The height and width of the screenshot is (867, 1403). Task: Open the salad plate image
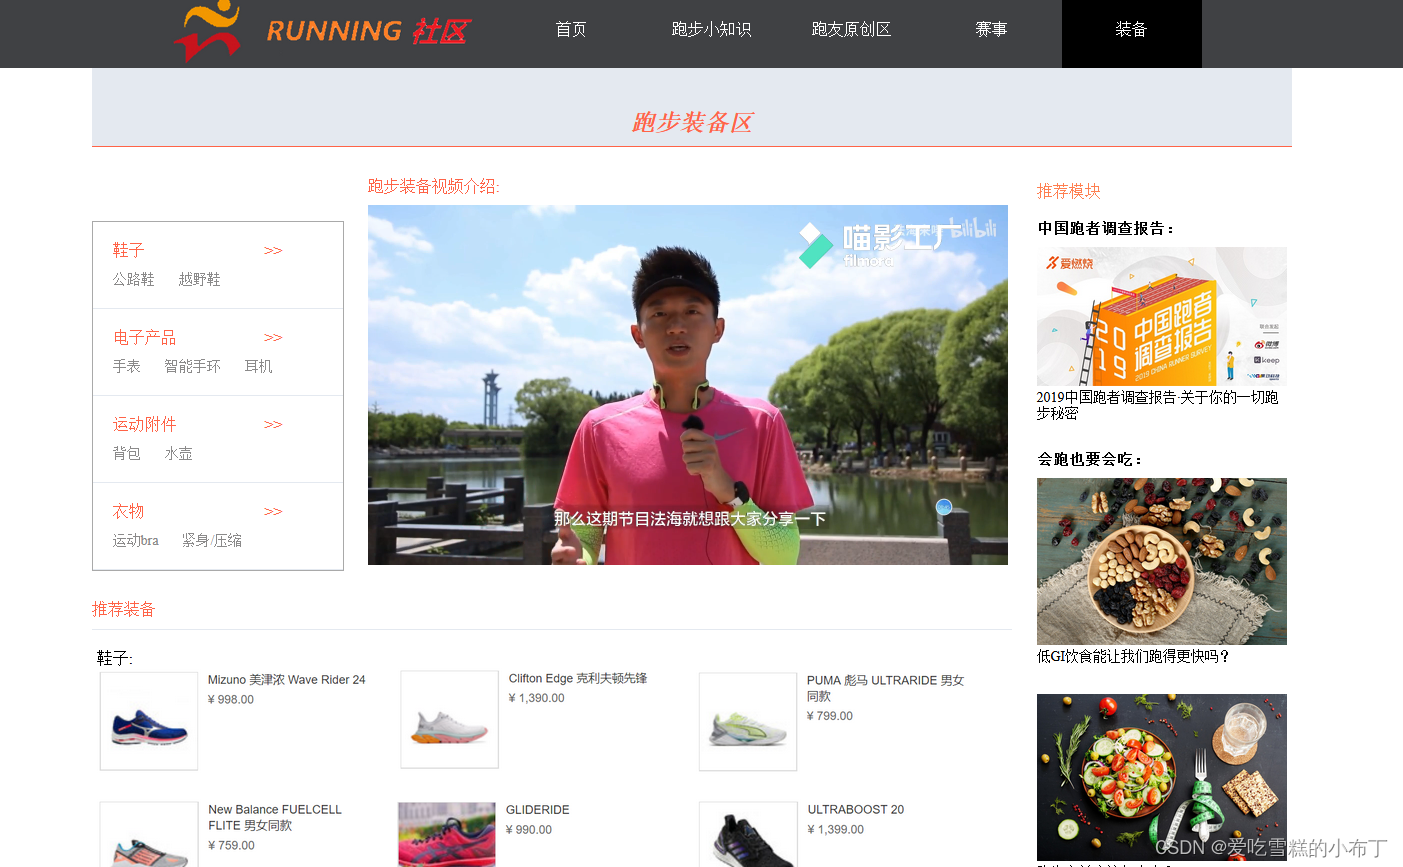point(1162,777)
